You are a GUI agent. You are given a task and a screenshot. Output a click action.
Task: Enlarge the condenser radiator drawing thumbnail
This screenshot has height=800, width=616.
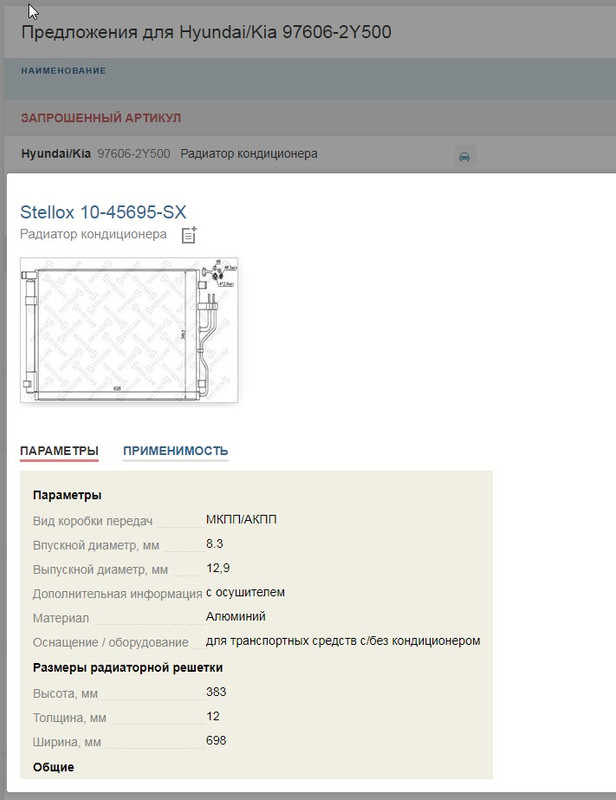click(129, 330)
